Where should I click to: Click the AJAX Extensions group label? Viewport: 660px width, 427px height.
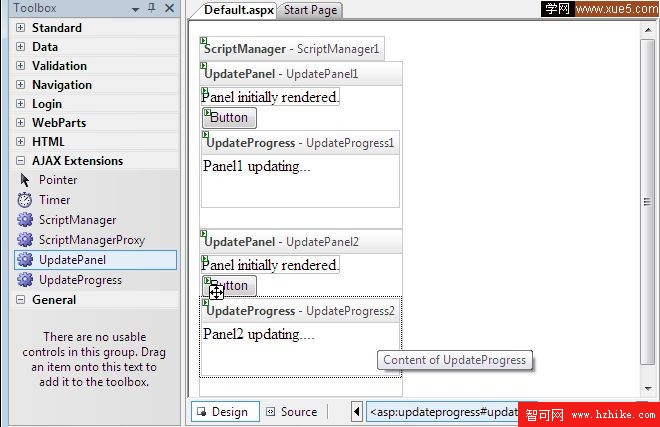coord(77,161)
